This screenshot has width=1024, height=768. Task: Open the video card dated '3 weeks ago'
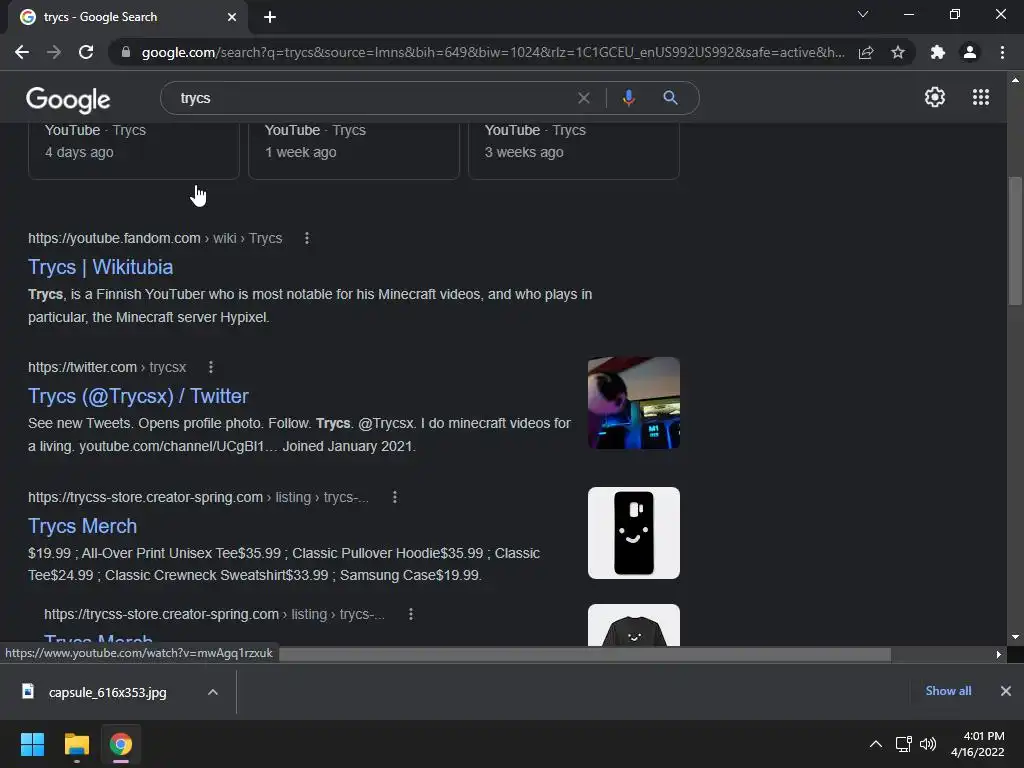(574, 150)
